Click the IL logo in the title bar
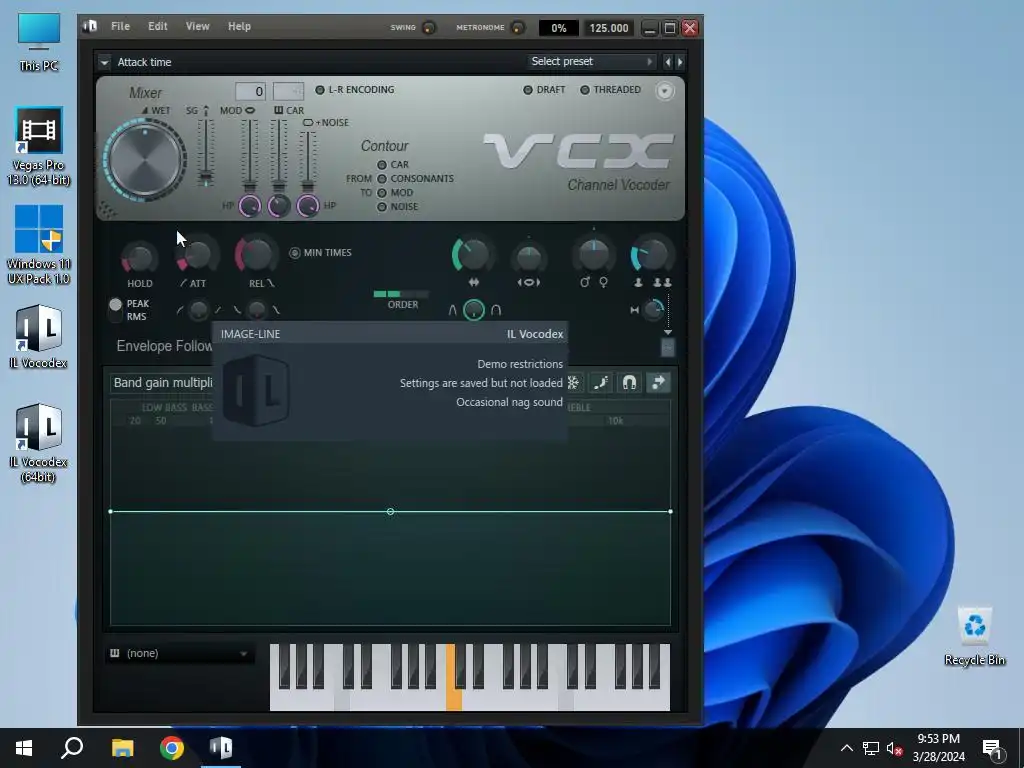This screenshot has width=1024, height=768. coord(90,26)
